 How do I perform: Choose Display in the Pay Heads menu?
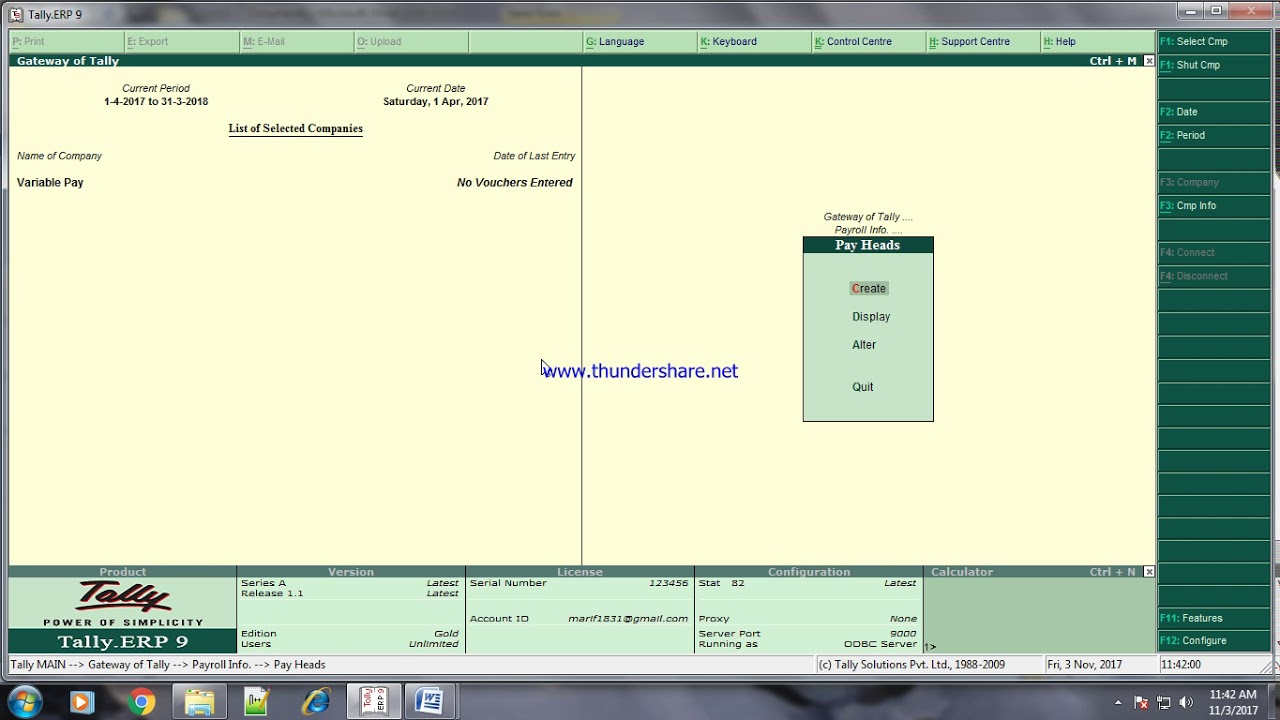[x=871, y=316]
